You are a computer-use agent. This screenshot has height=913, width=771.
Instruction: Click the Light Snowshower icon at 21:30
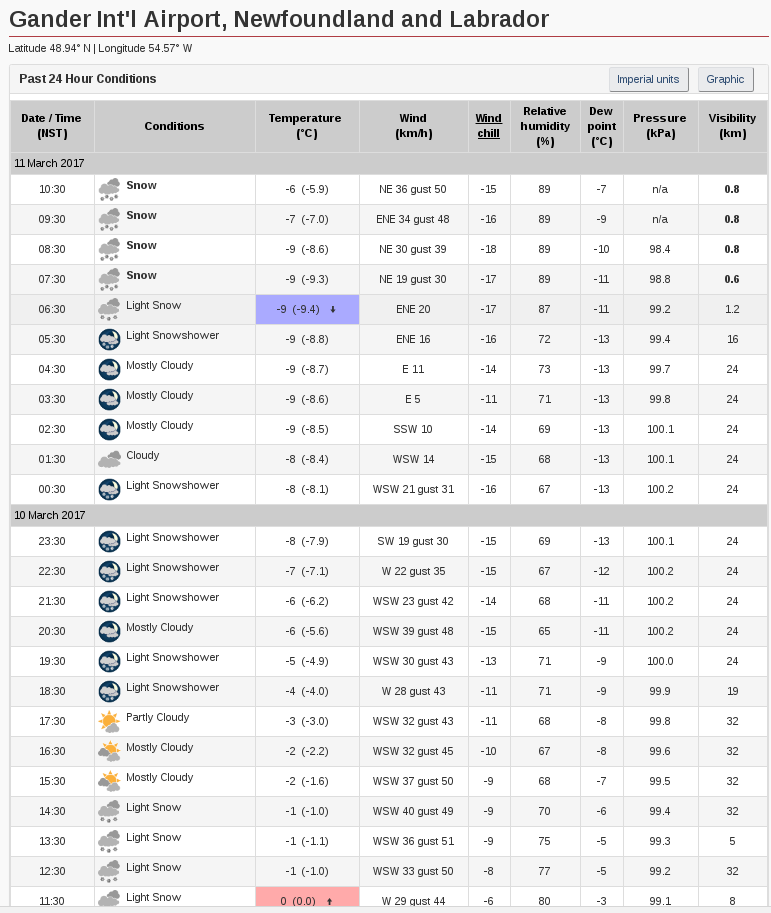click(109, 601)
